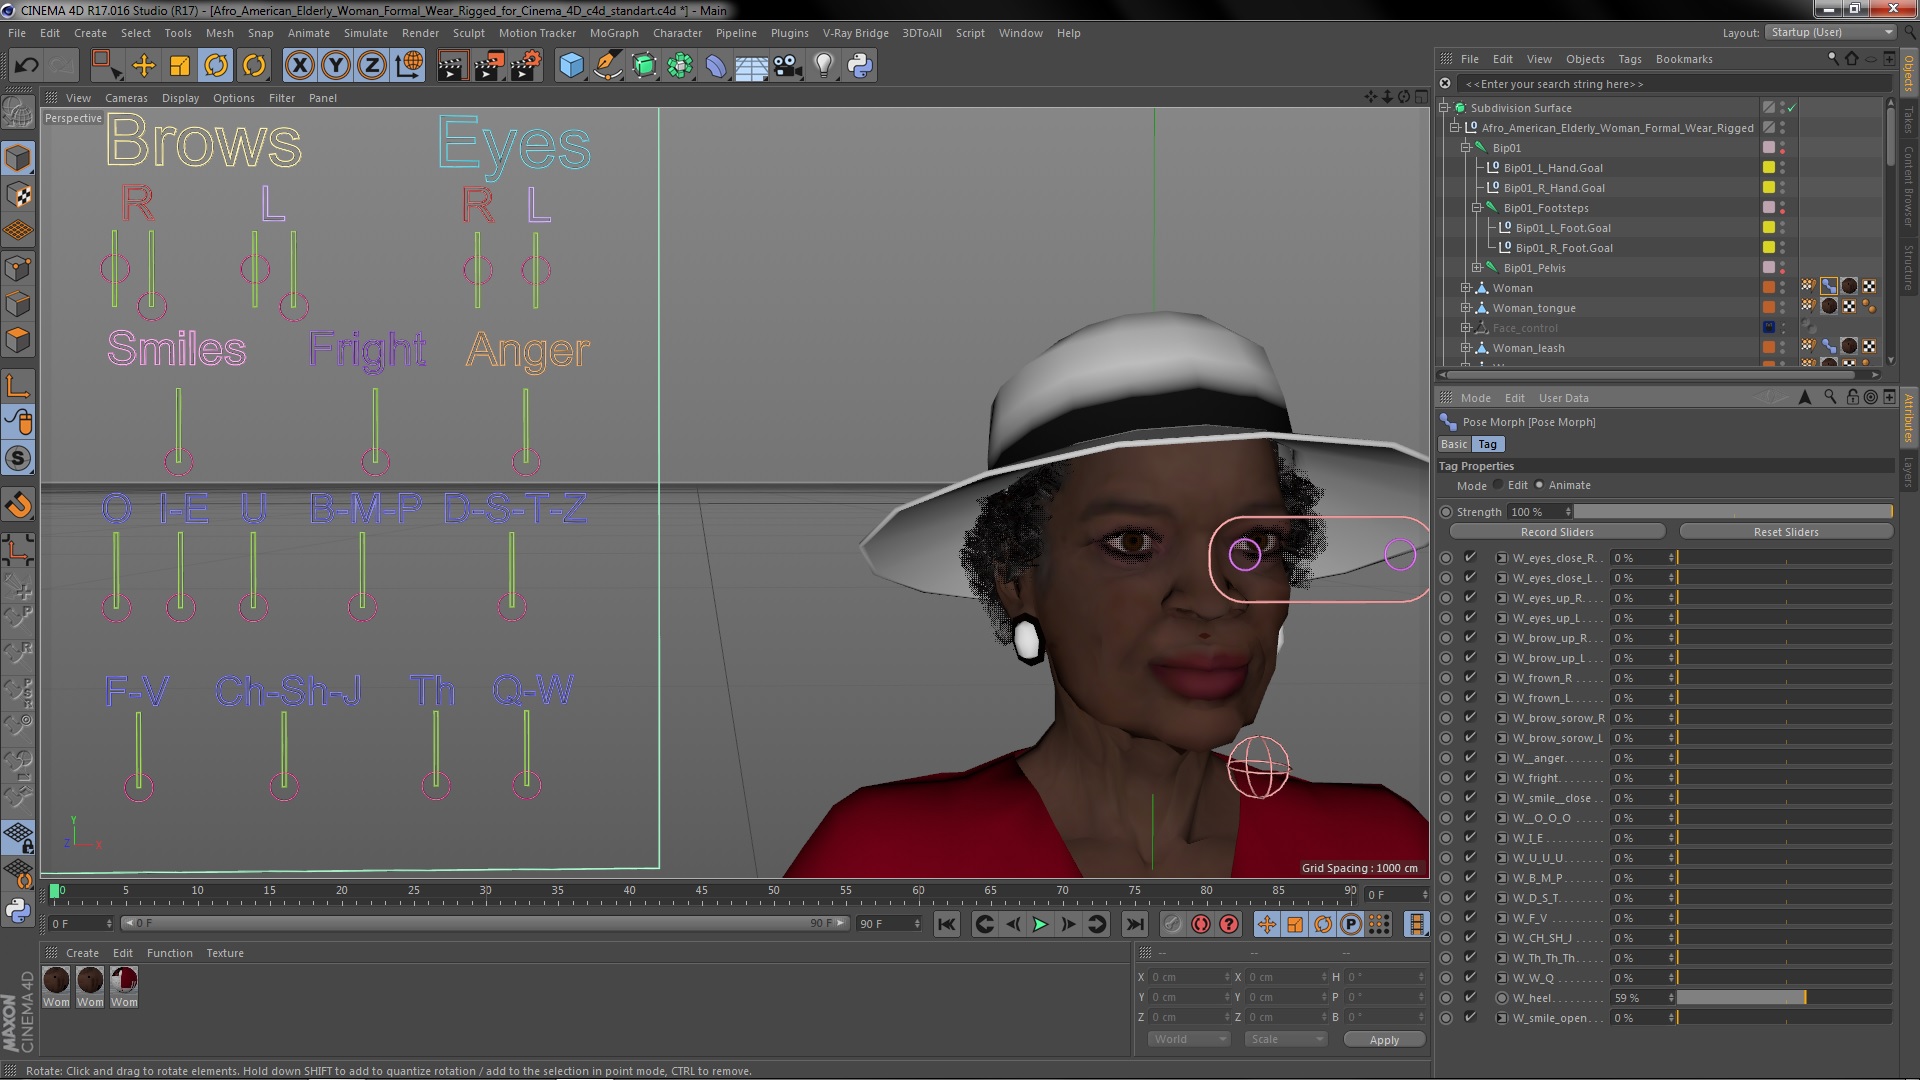
Task: Add a Floor environment object
Action: click(x=751, y=66)
